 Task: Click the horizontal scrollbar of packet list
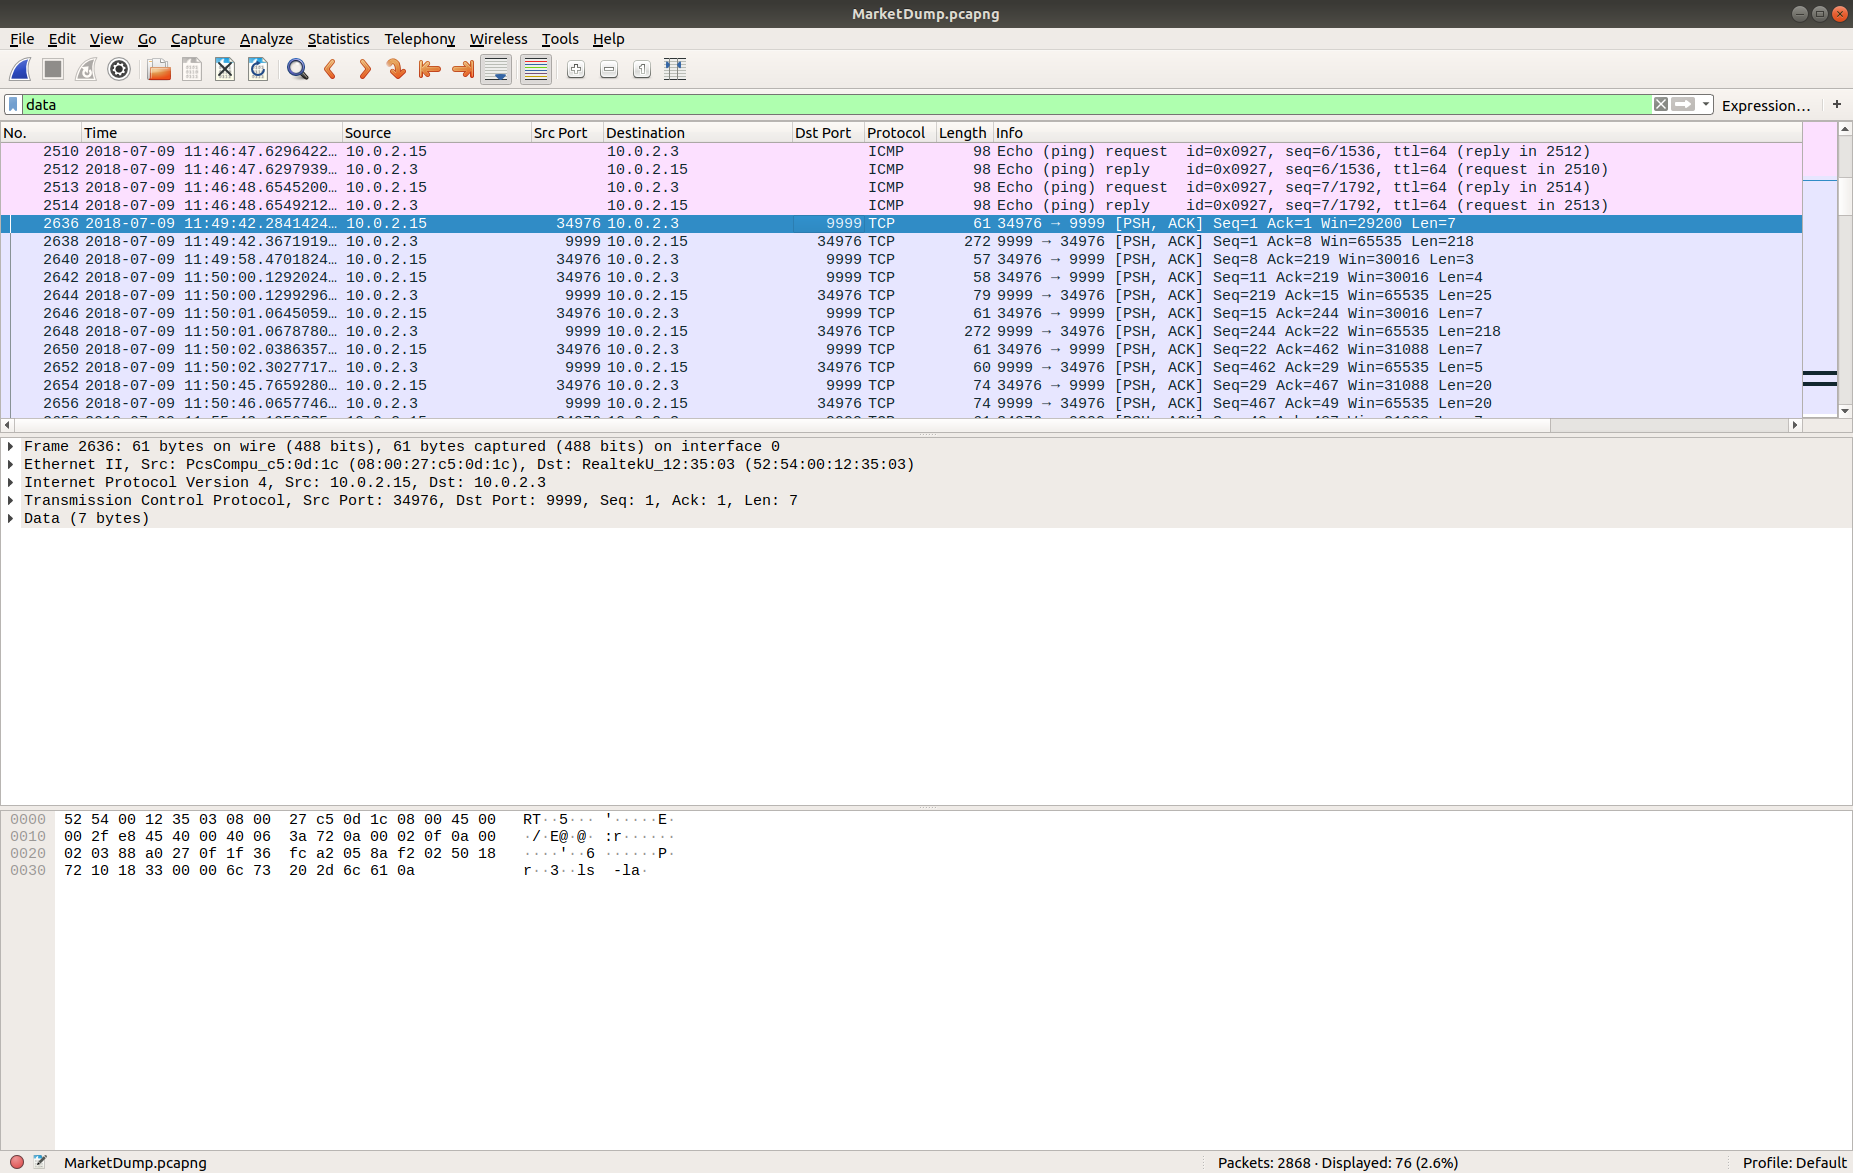coord(900,425)
